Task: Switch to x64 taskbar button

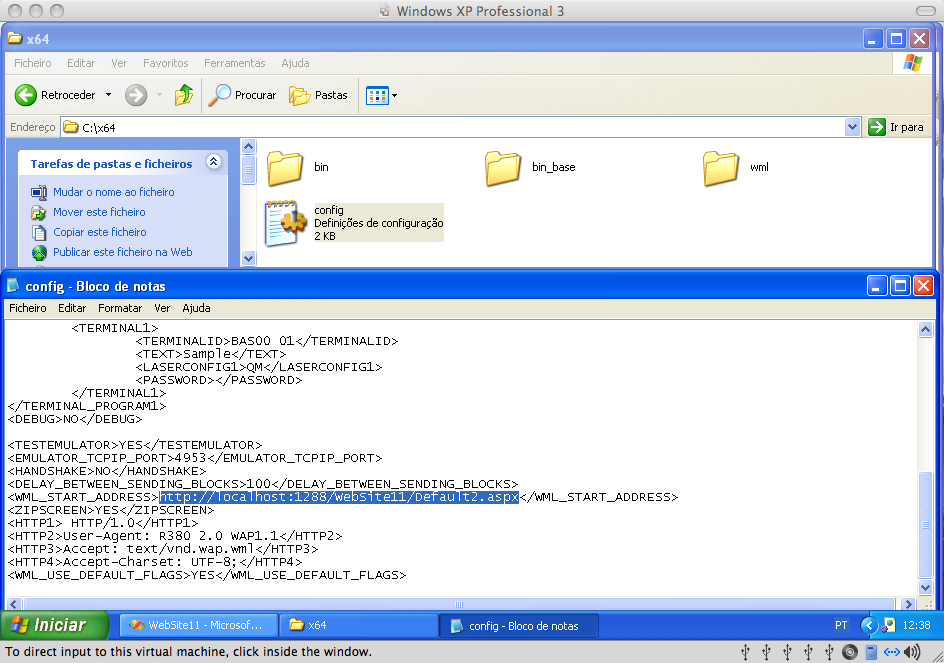Action: (359, 625)
